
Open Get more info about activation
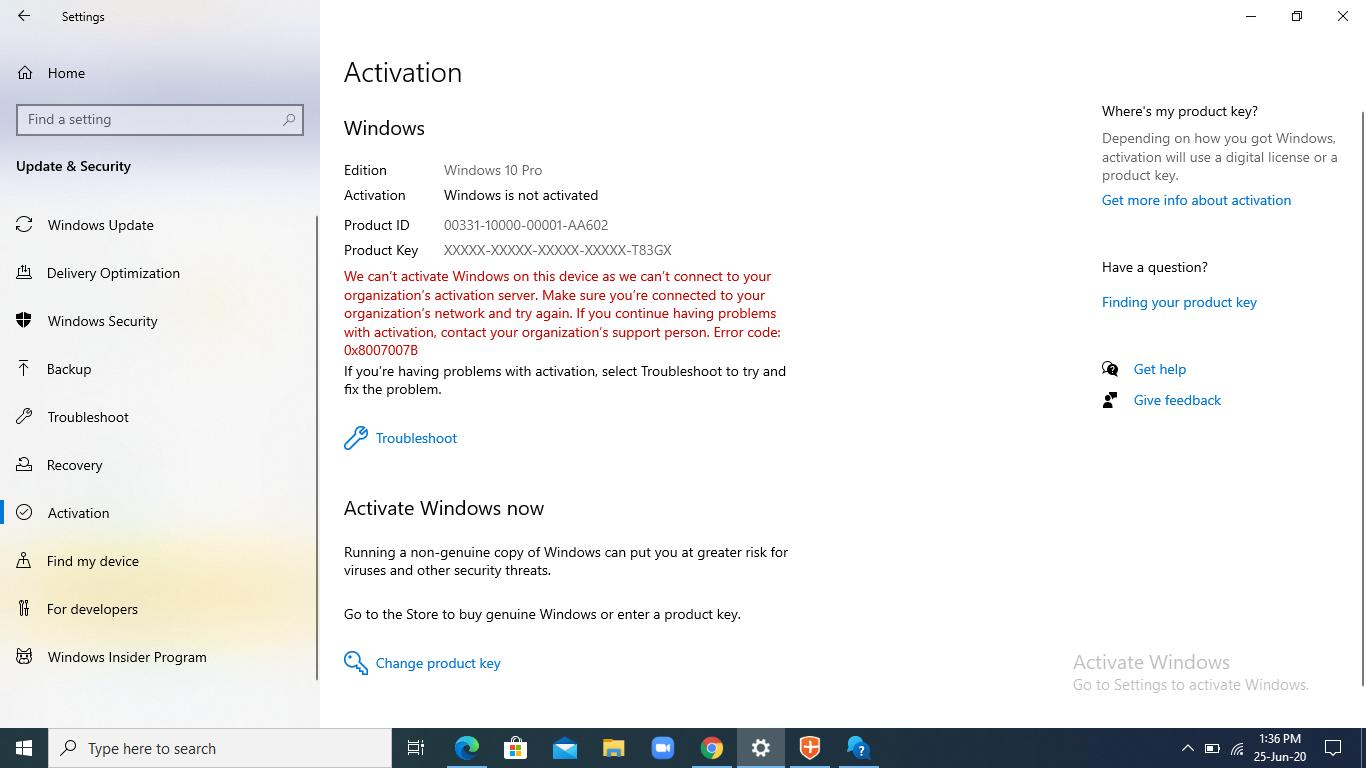pos(1196,200)
